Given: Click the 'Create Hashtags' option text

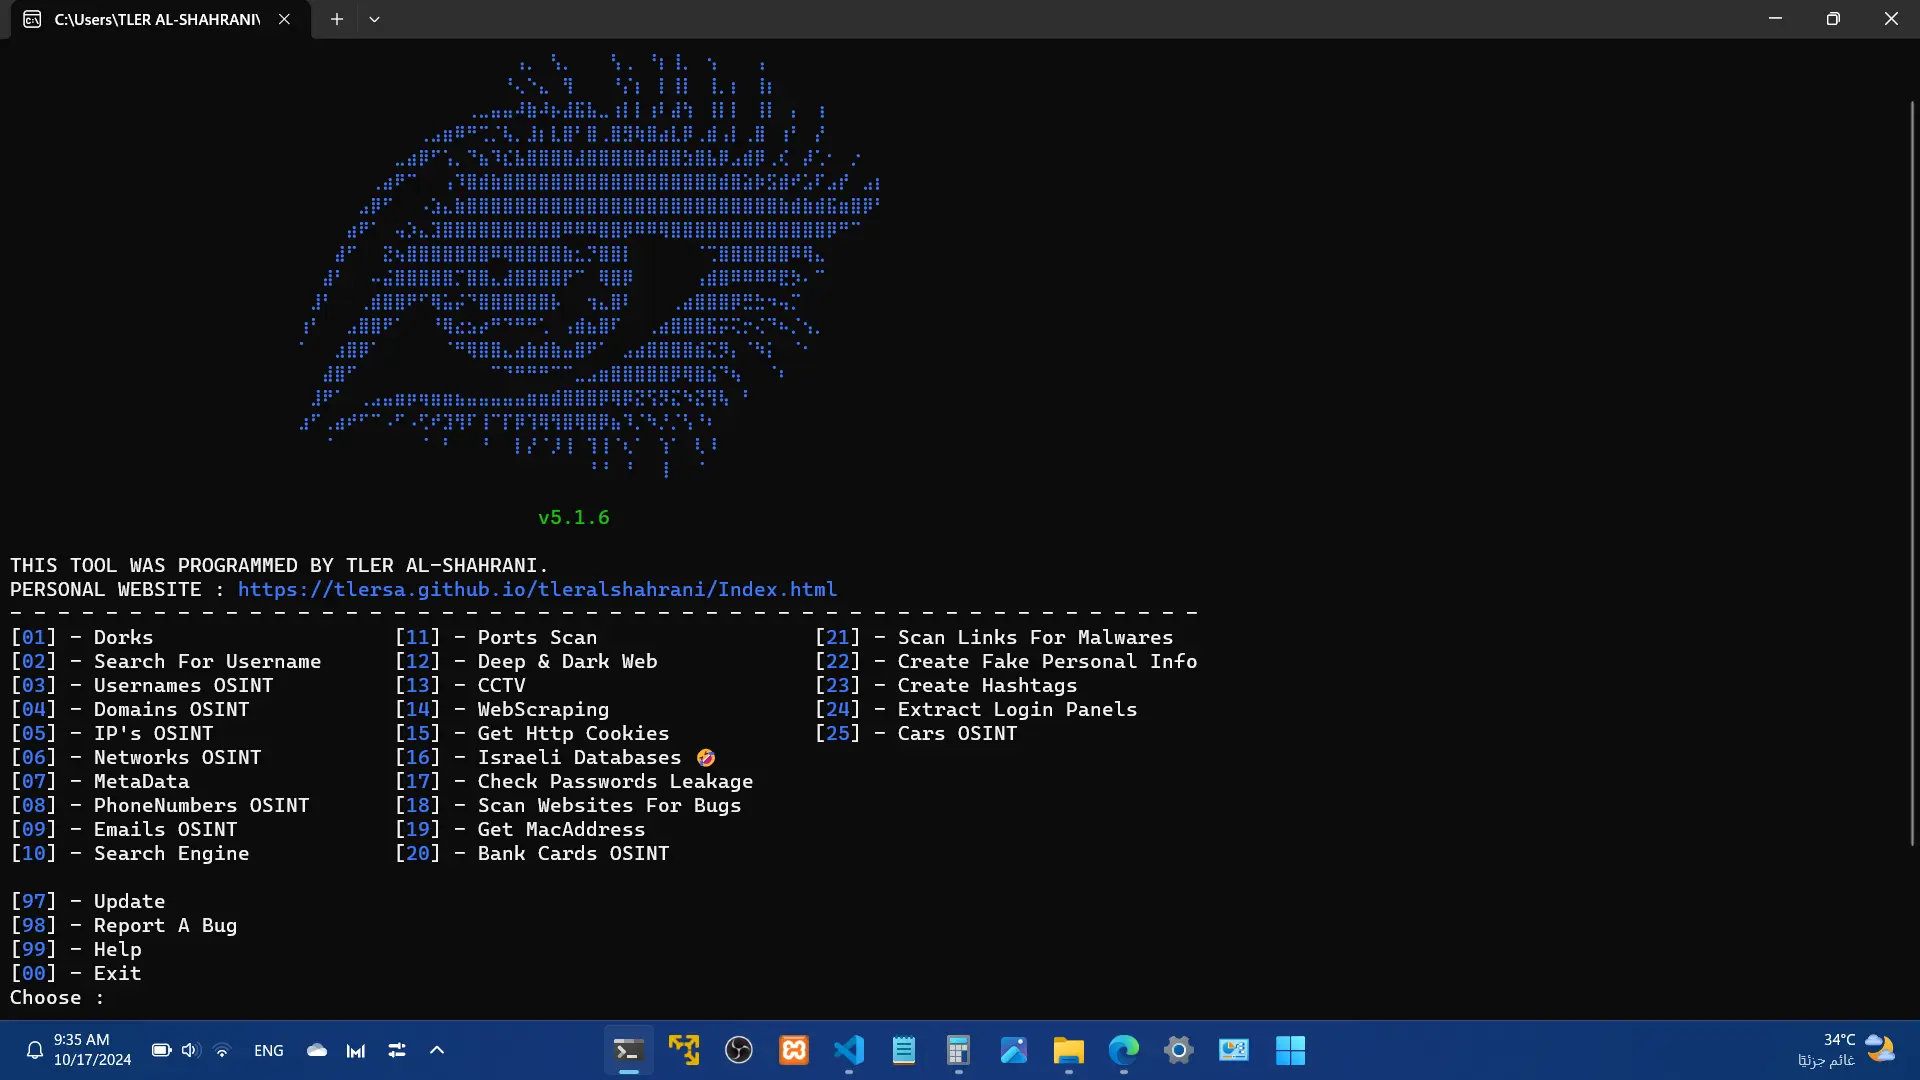Looking at the screenshot, I should pyautogui.click(x=987, y=686).
